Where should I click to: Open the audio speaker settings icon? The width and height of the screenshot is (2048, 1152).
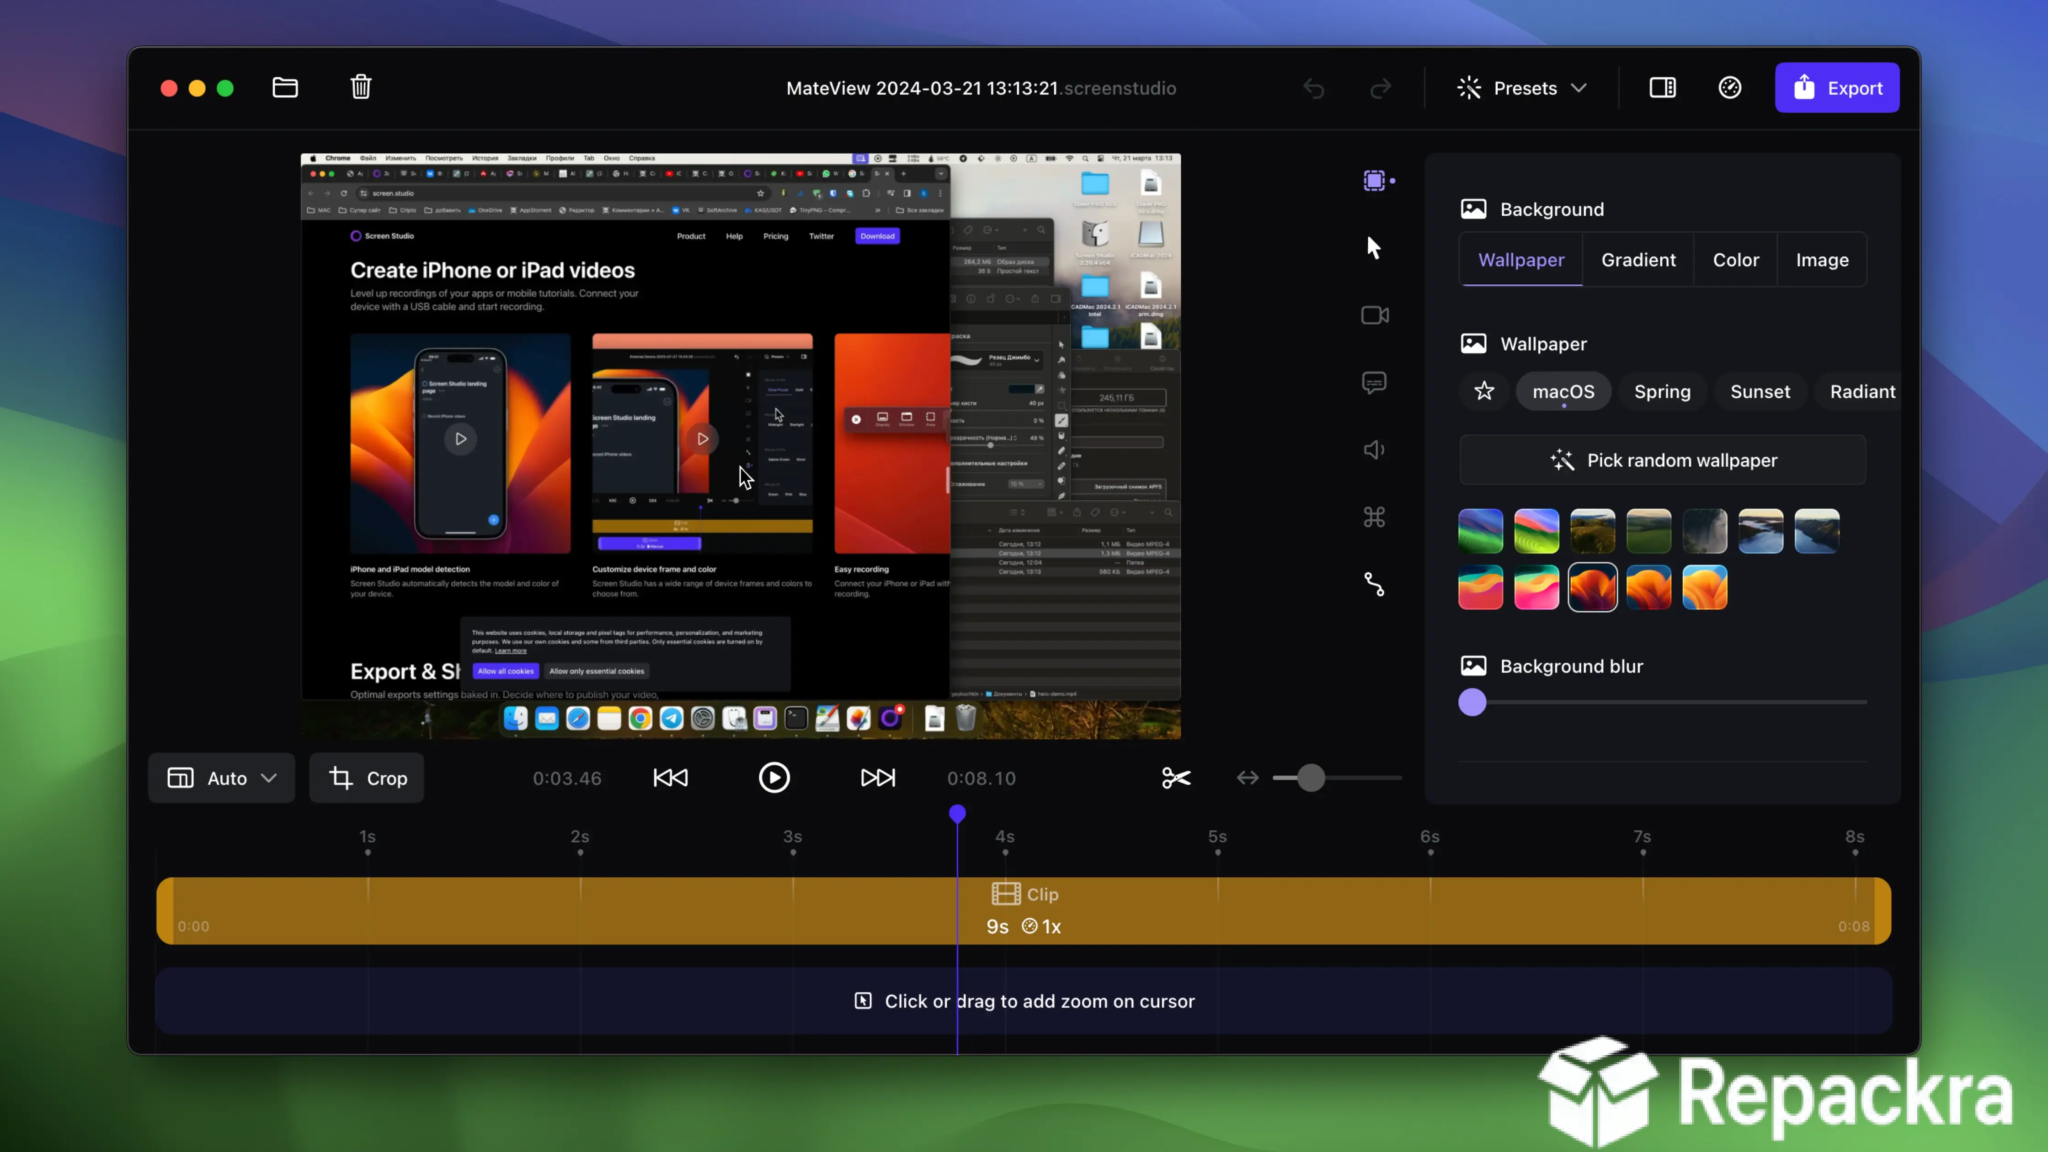[1374, 450]
